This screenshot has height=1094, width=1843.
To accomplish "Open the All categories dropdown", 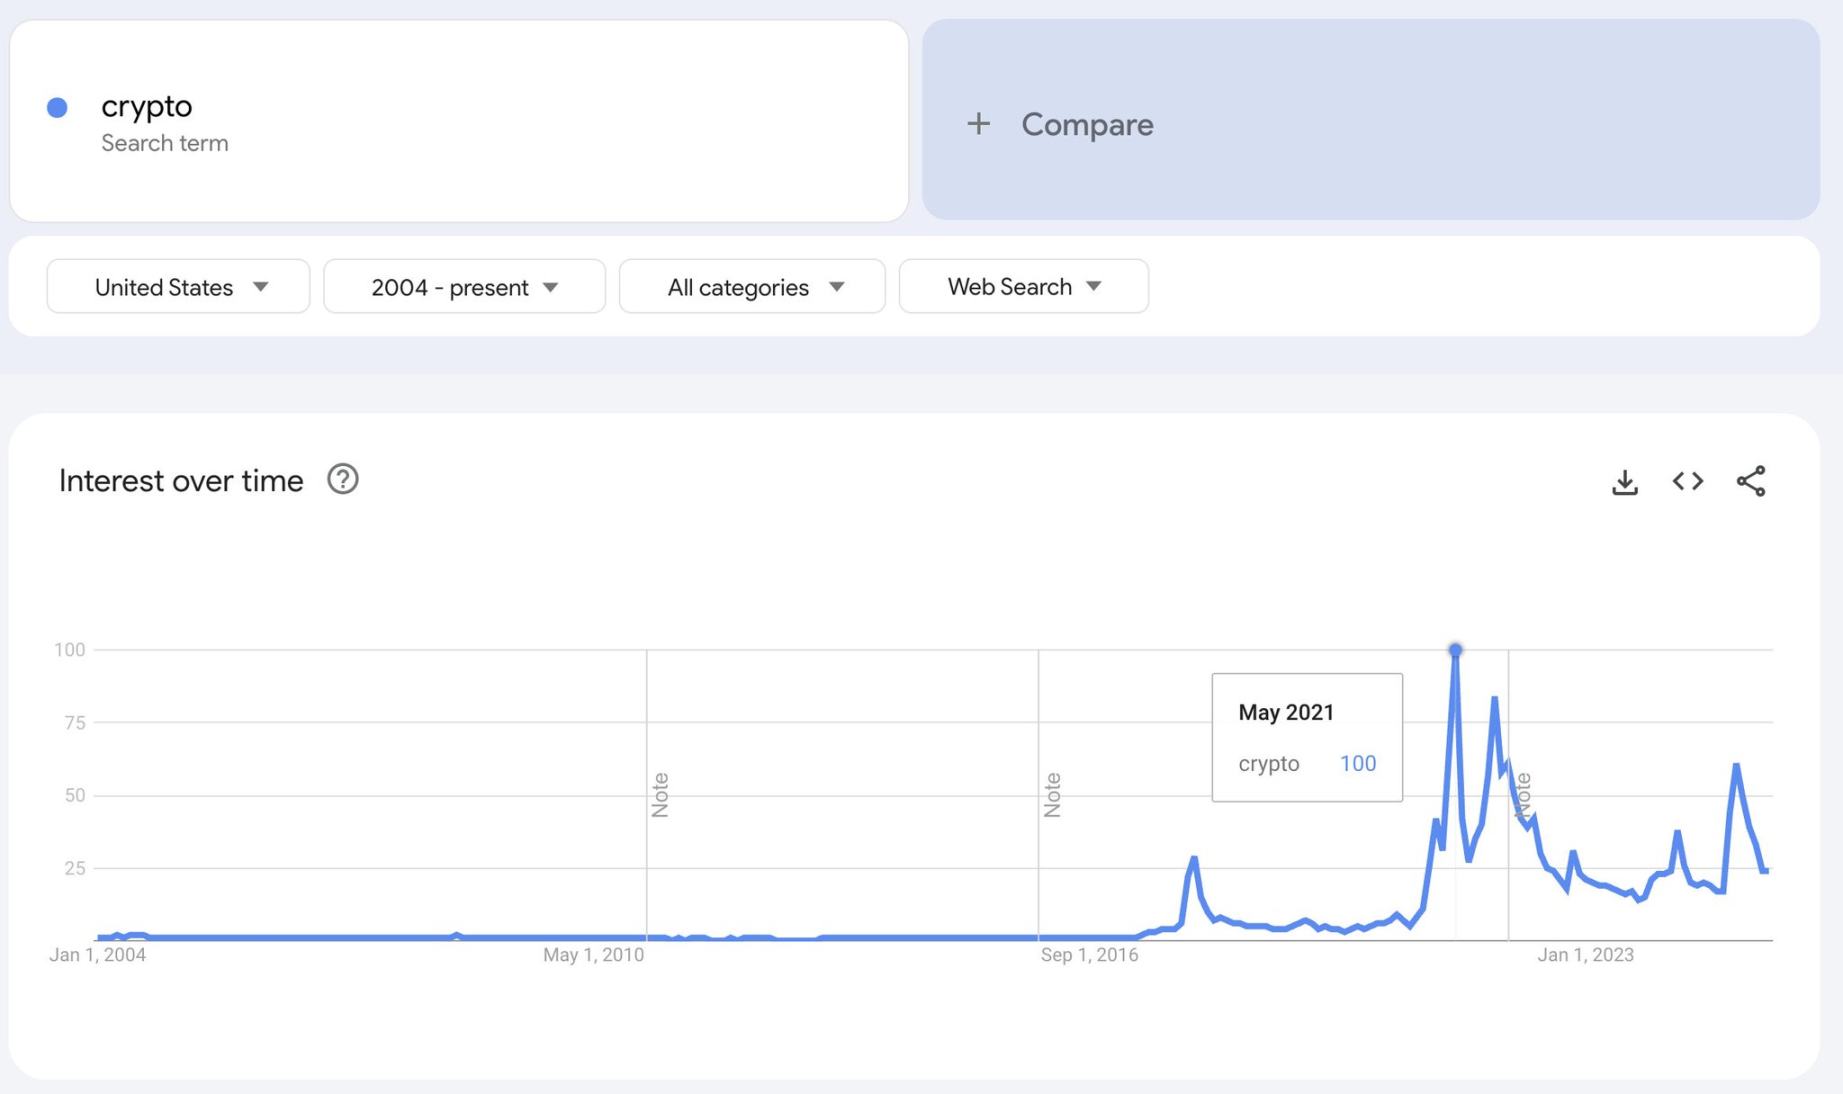I will tap(752, 287).
